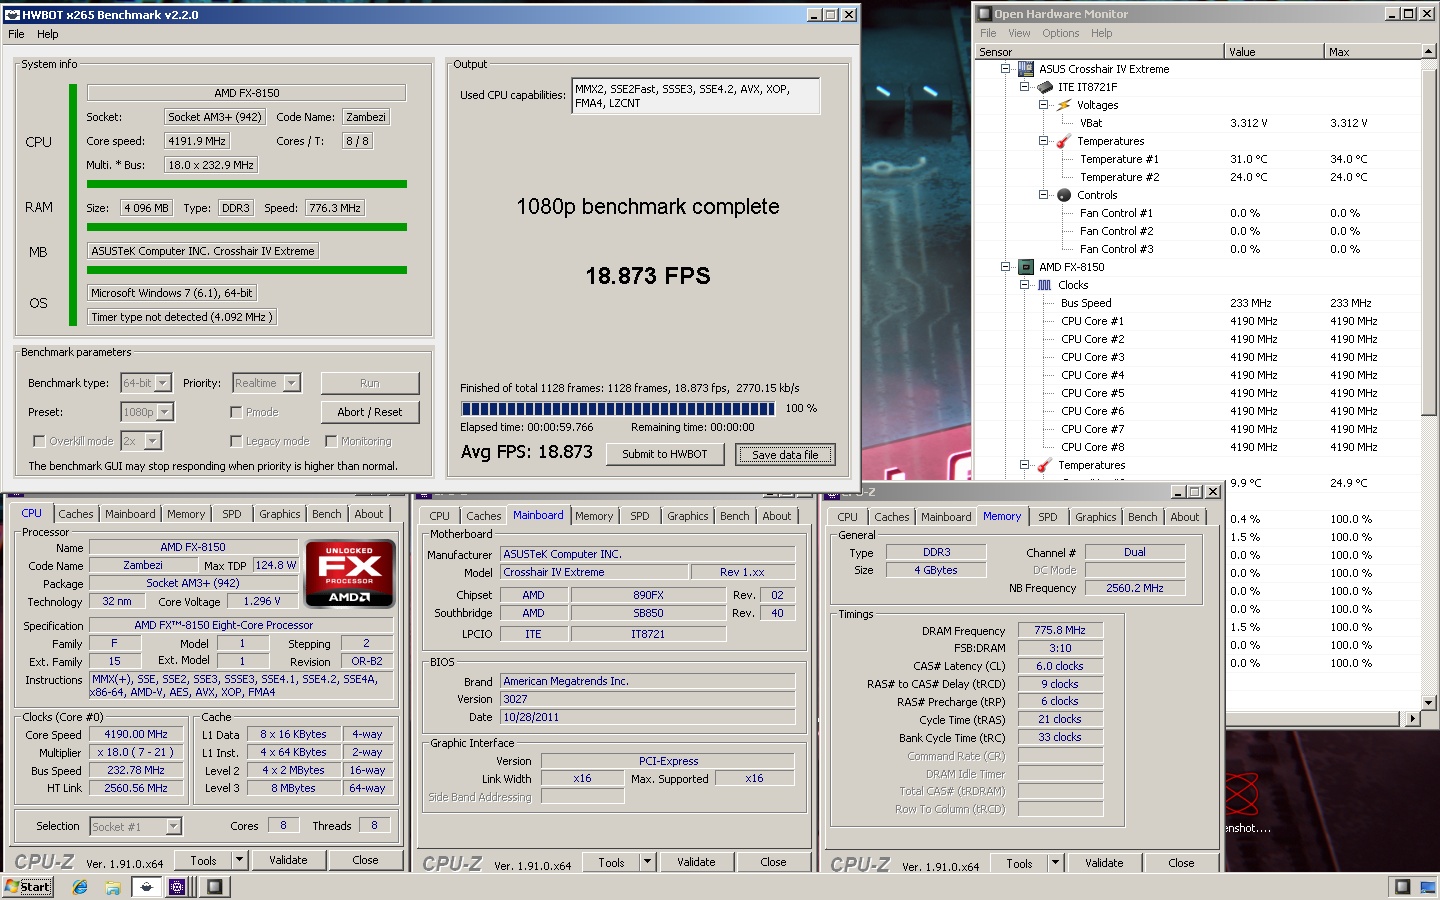Click the Abort / Reset button
The image size is (1440, 900).
(x=370, y=412)
